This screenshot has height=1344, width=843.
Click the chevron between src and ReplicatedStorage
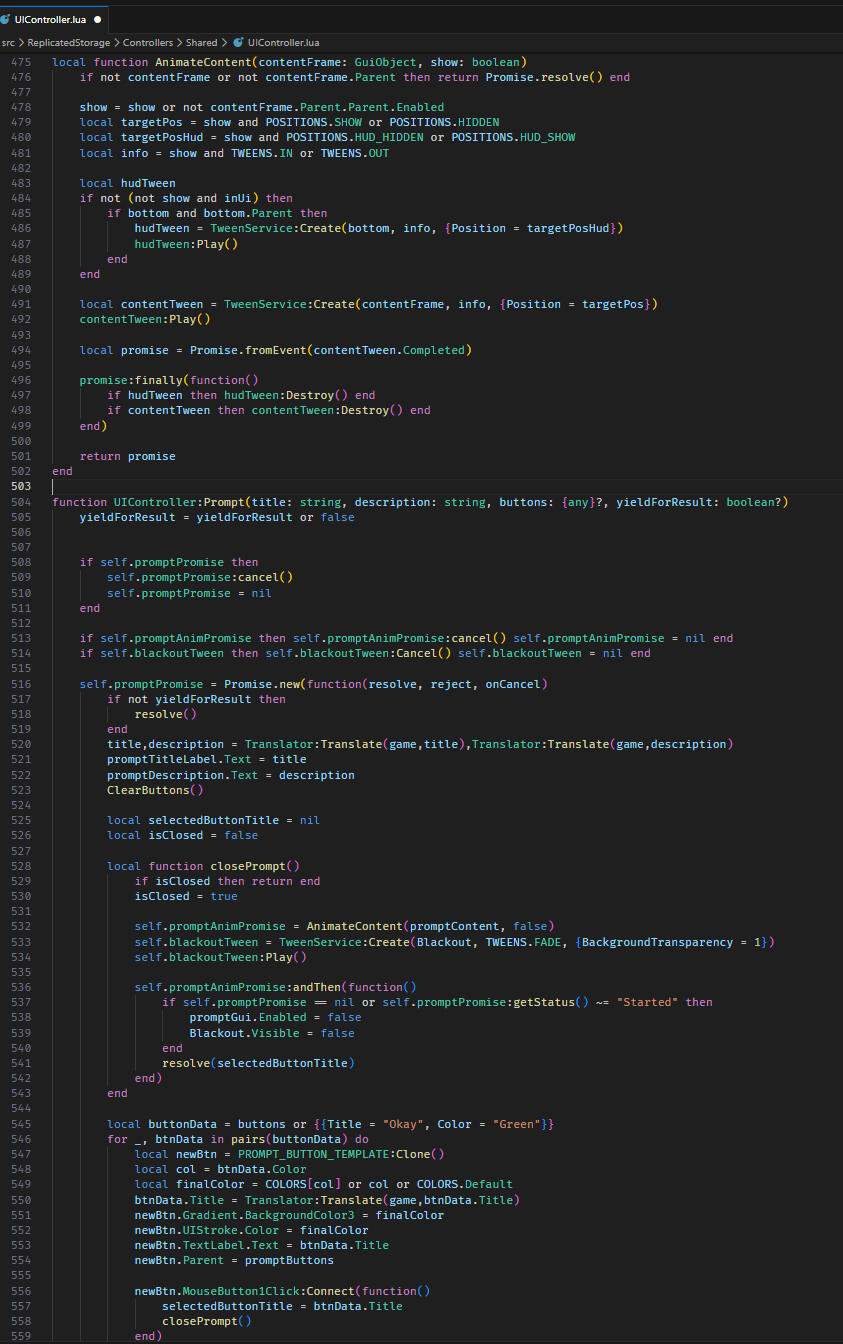click(22, 43)
